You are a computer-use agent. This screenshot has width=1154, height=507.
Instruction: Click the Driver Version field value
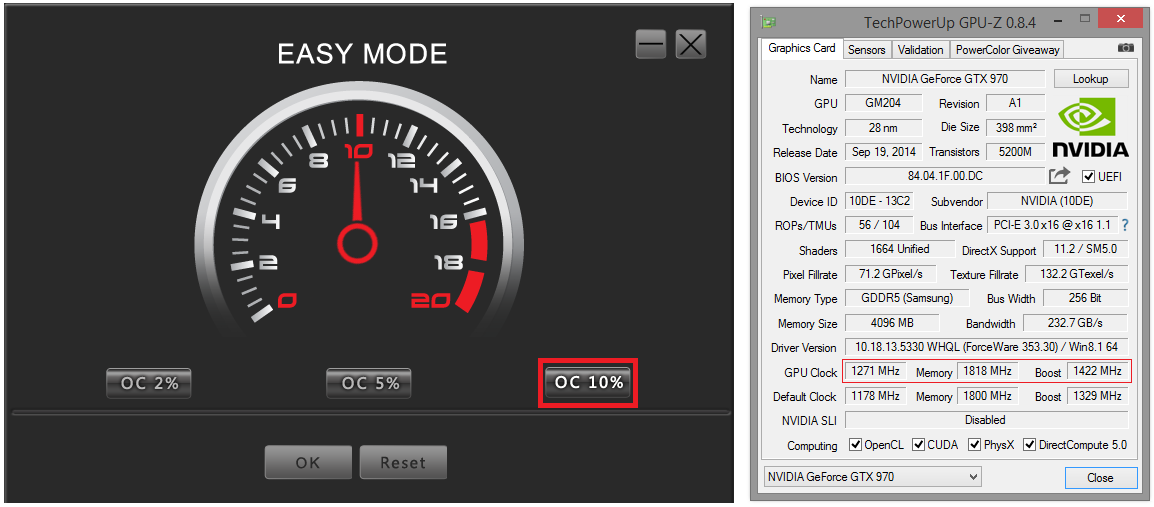(986, 347)
